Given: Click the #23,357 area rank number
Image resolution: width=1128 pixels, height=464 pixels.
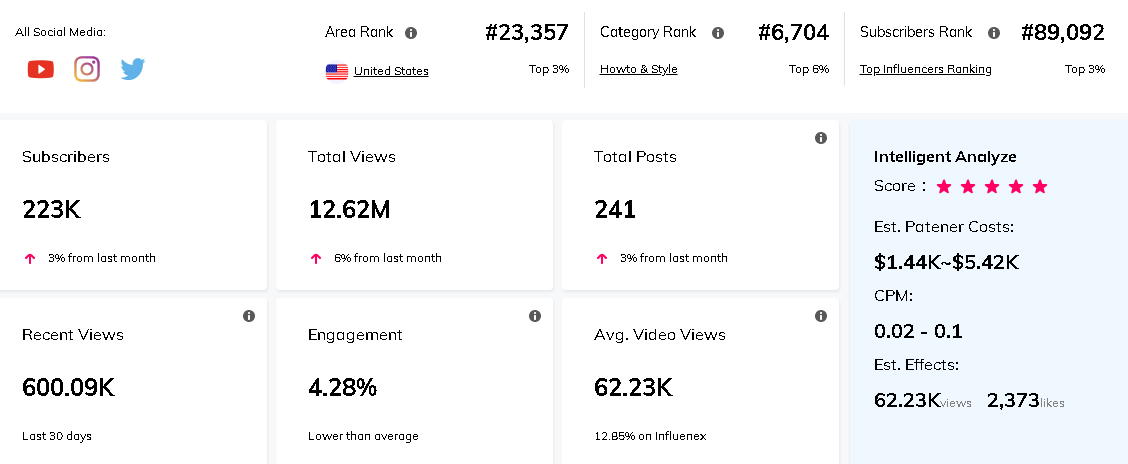Looking at the screenshot, I should pyautogui.click(x=527, y=33).
